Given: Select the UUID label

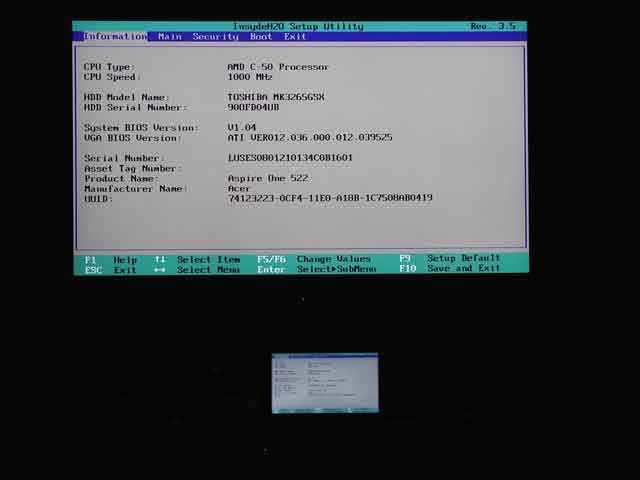Looking at the screenshot, I should (98, 199).
